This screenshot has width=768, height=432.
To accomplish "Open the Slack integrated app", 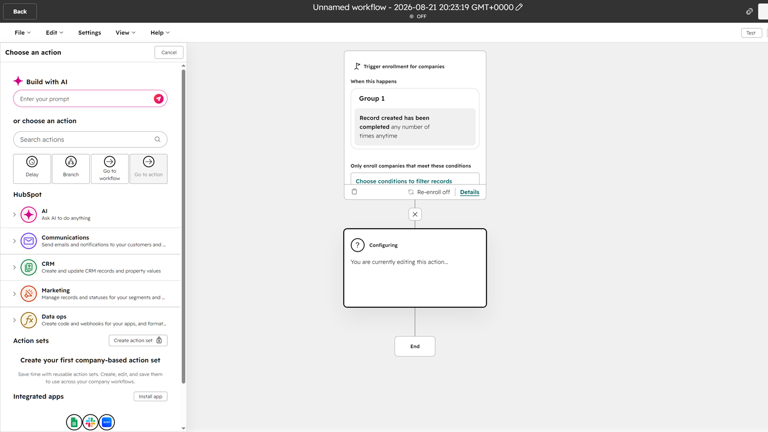I will (x=90, y=422).
